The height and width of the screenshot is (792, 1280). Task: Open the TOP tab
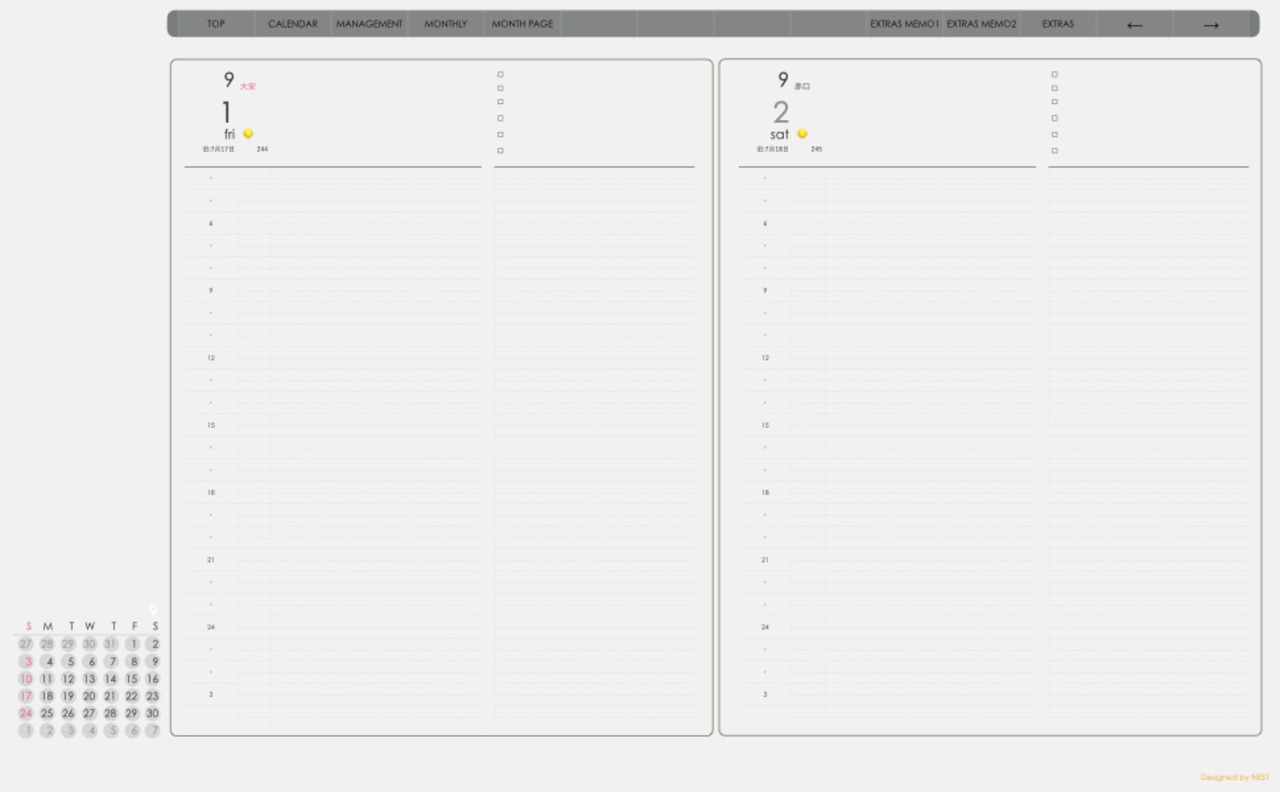216,24
